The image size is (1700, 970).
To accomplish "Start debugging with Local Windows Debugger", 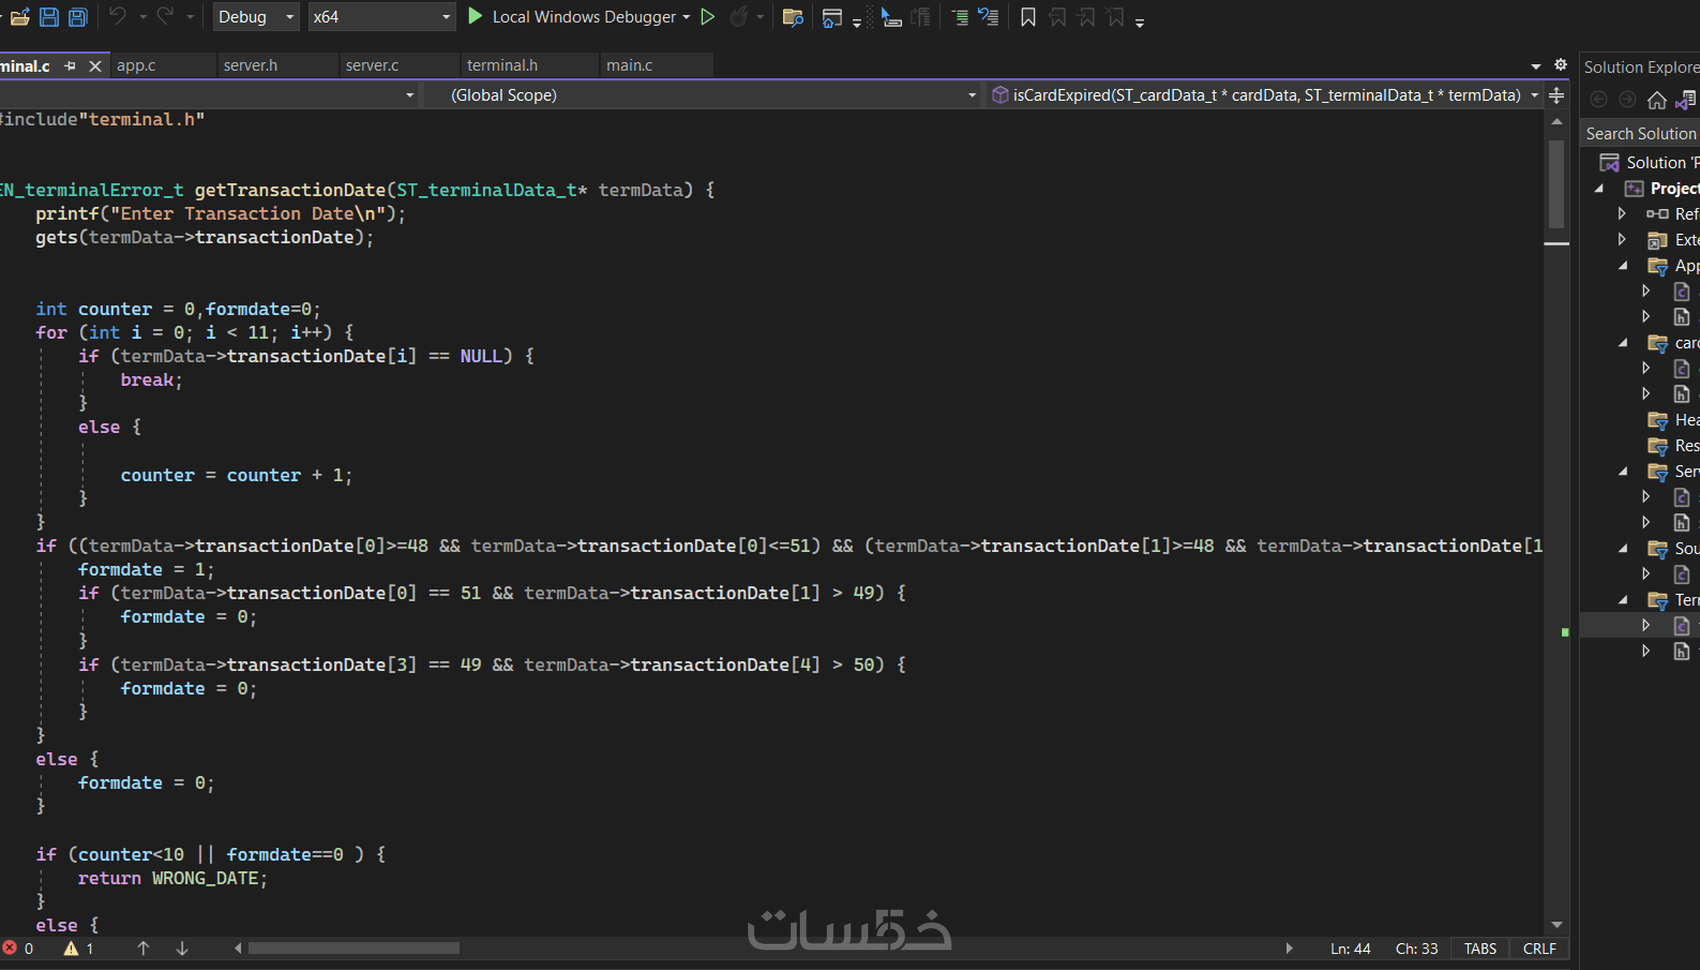I will [577, 17].
